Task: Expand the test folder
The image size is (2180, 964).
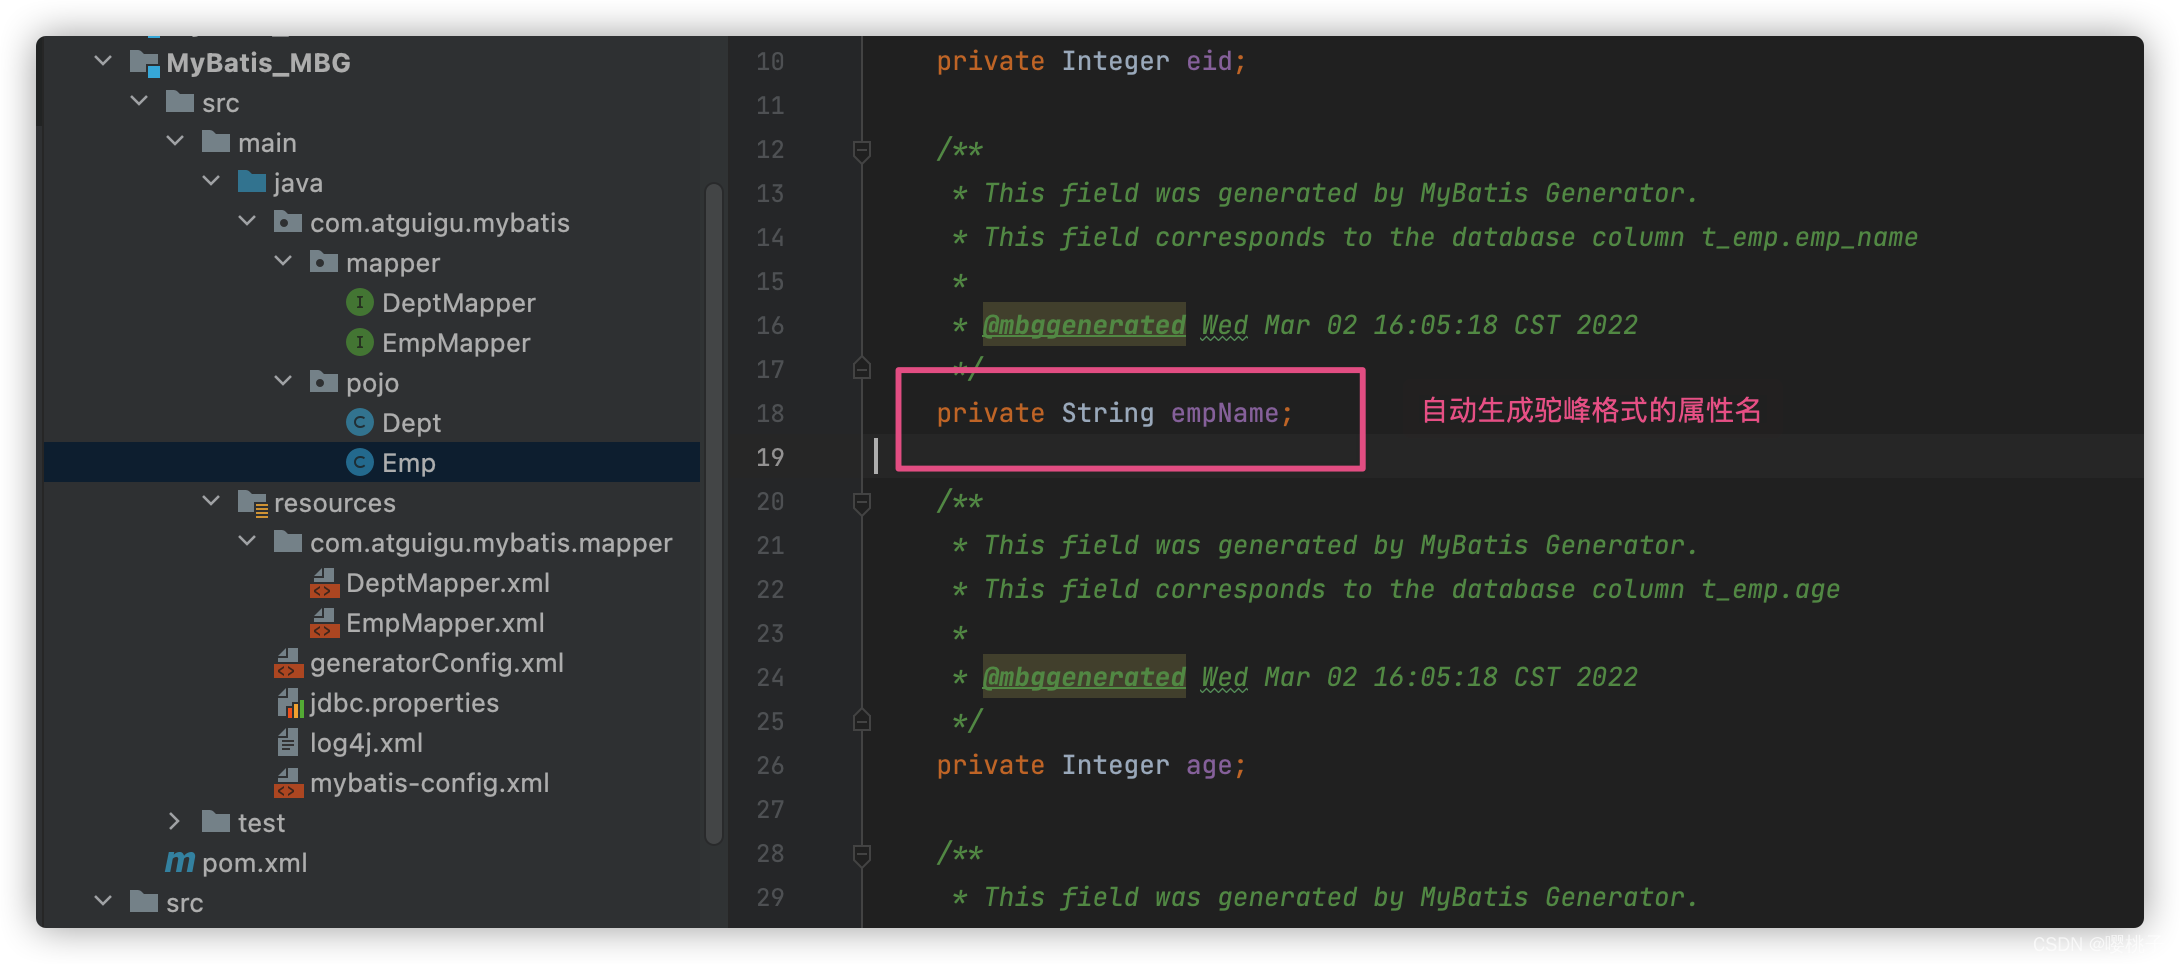Action: [x=175, y=822]
